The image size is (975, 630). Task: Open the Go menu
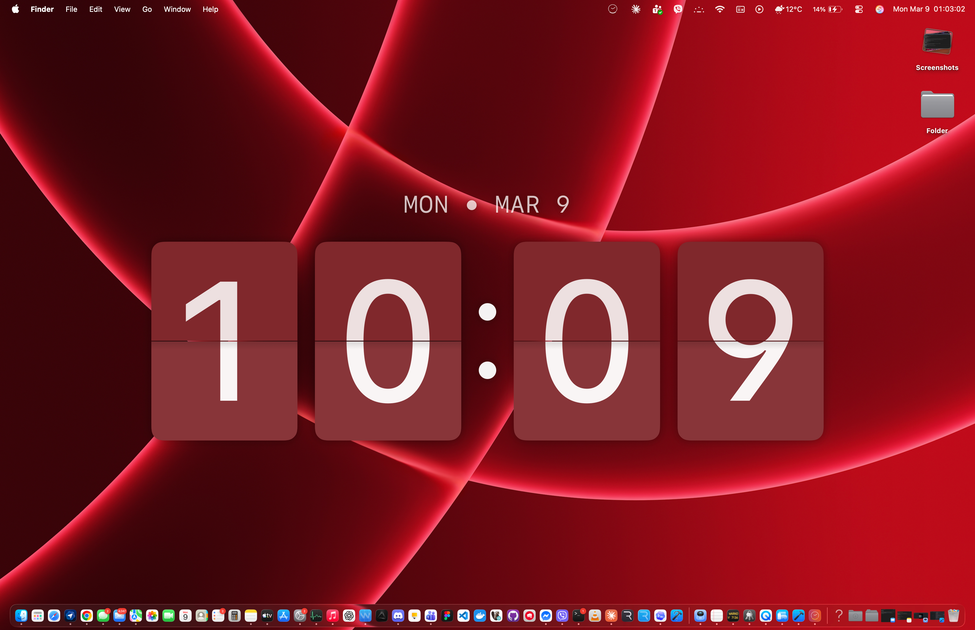[147, 9]
